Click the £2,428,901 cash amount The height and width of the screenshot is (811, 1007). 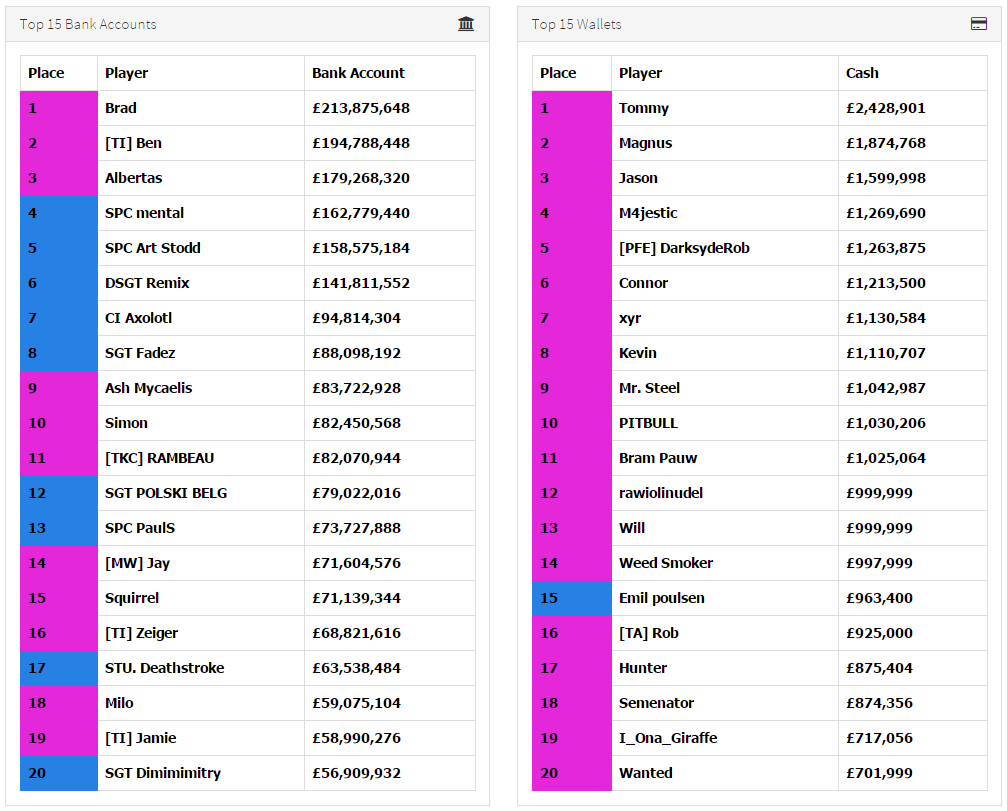(886, 108)
